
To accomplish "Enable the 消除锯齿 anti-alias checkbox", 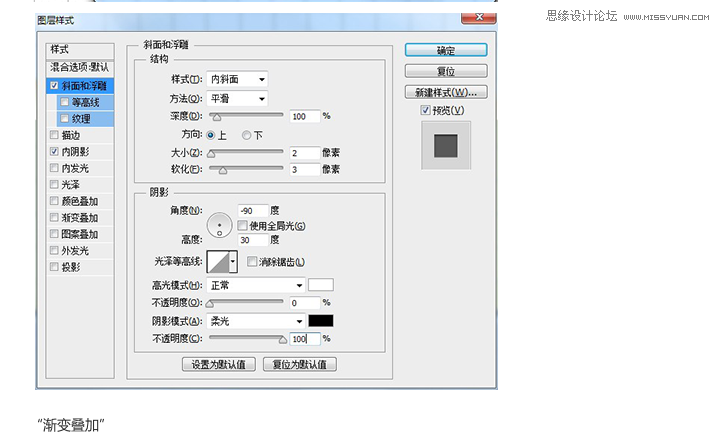I will point(252,261).
